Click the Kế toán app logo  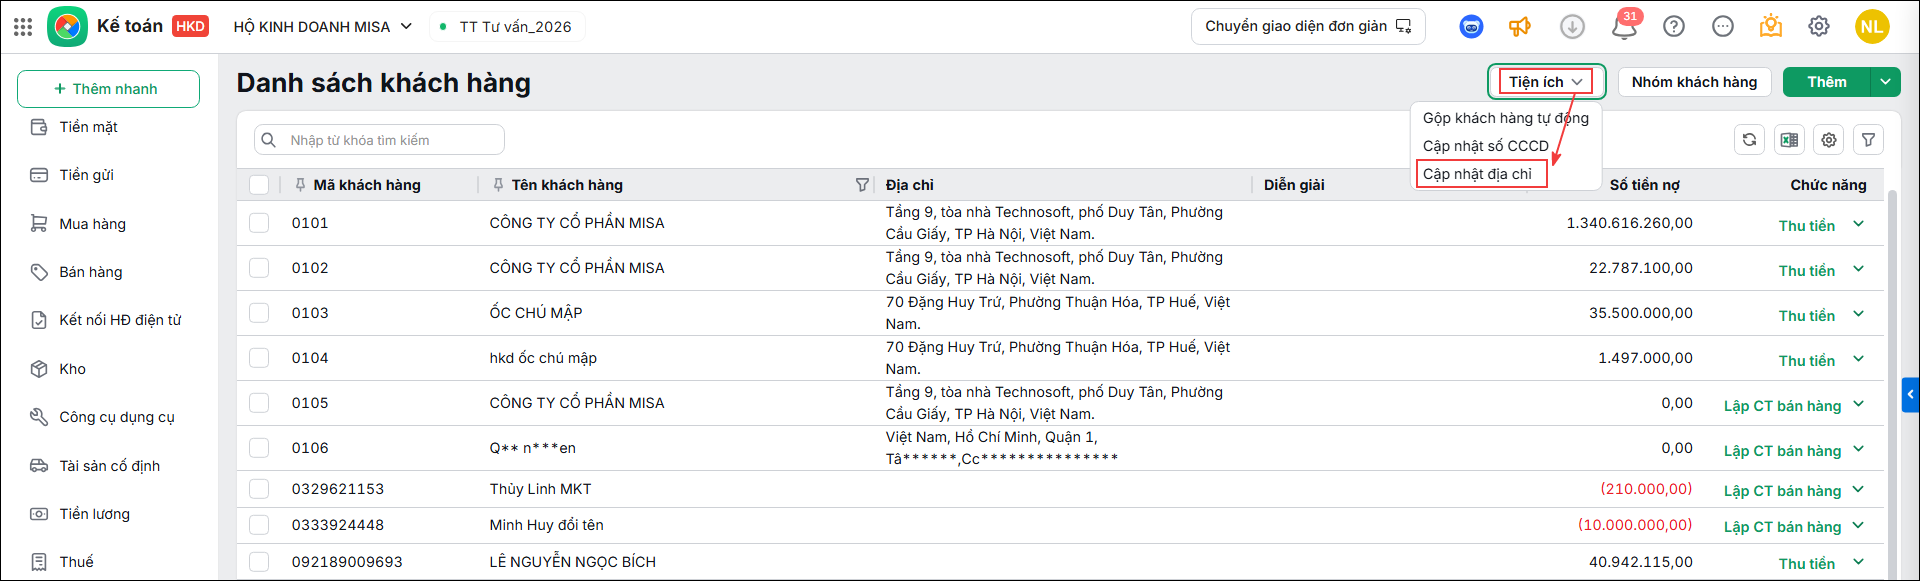[x=67, y=27]
